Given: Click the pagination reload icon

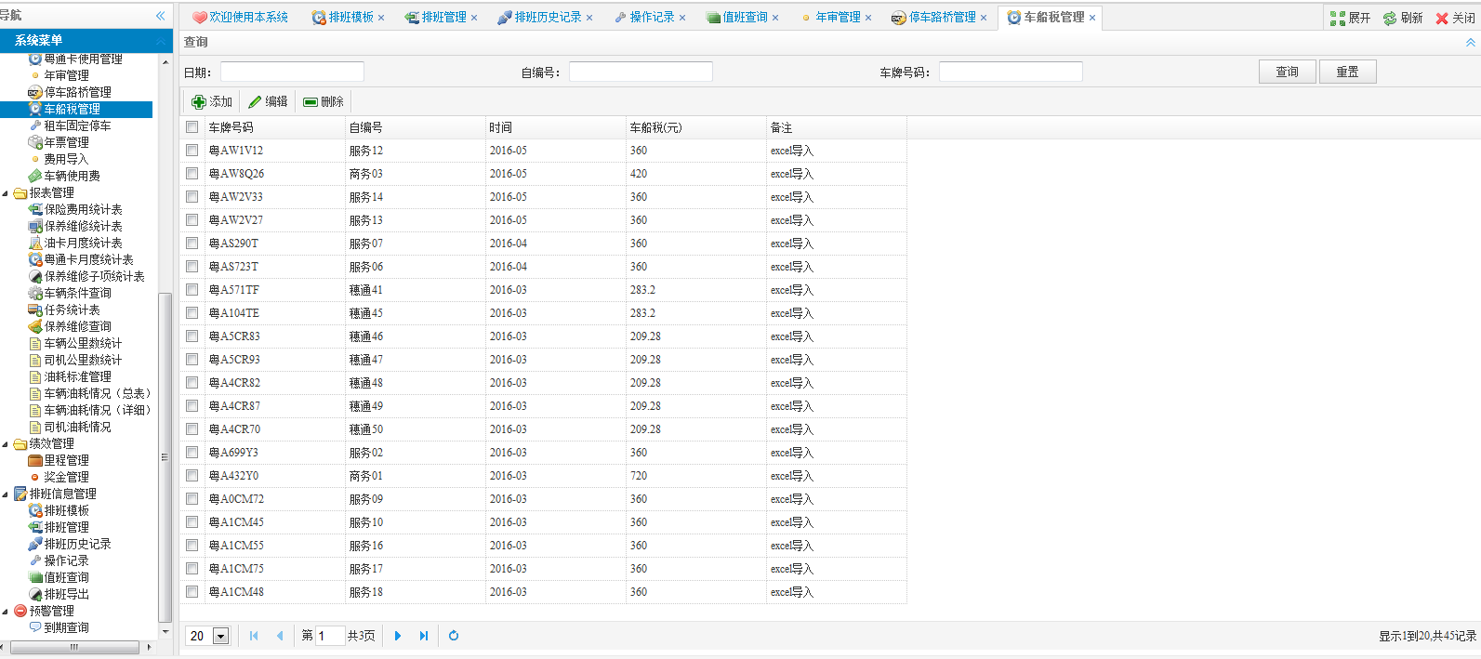Looking at the screenshot, I should click(x=453, y=636).
